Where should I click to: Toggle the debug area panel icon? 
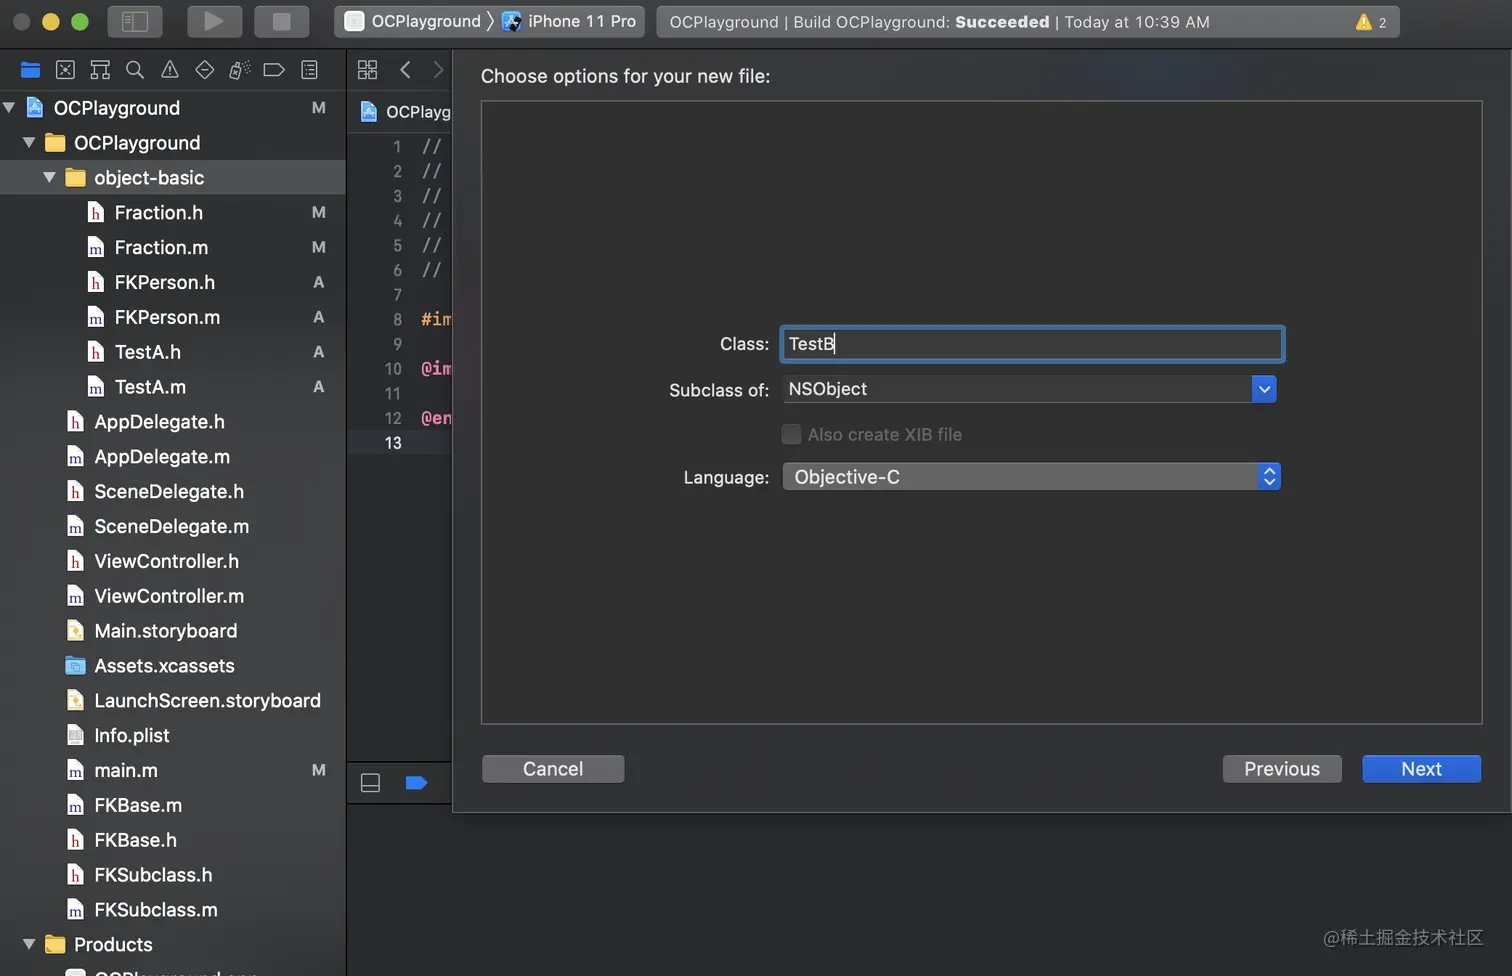click(x=370, y=783)
